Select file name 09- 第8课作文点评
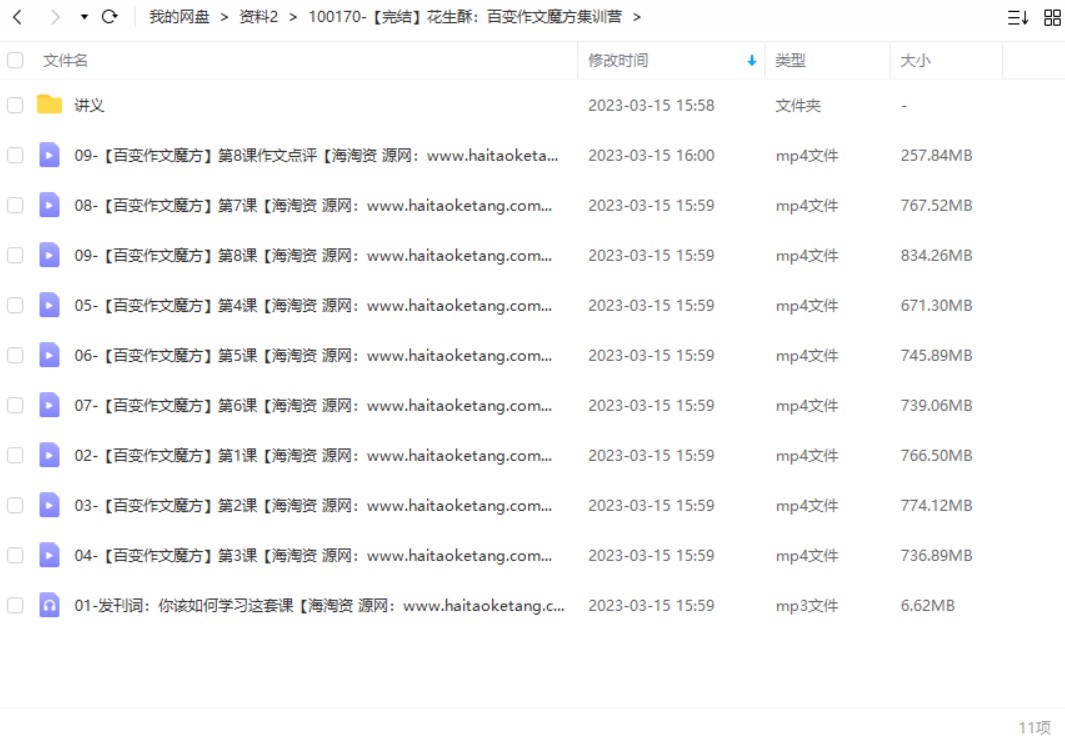 coord(316,156)
